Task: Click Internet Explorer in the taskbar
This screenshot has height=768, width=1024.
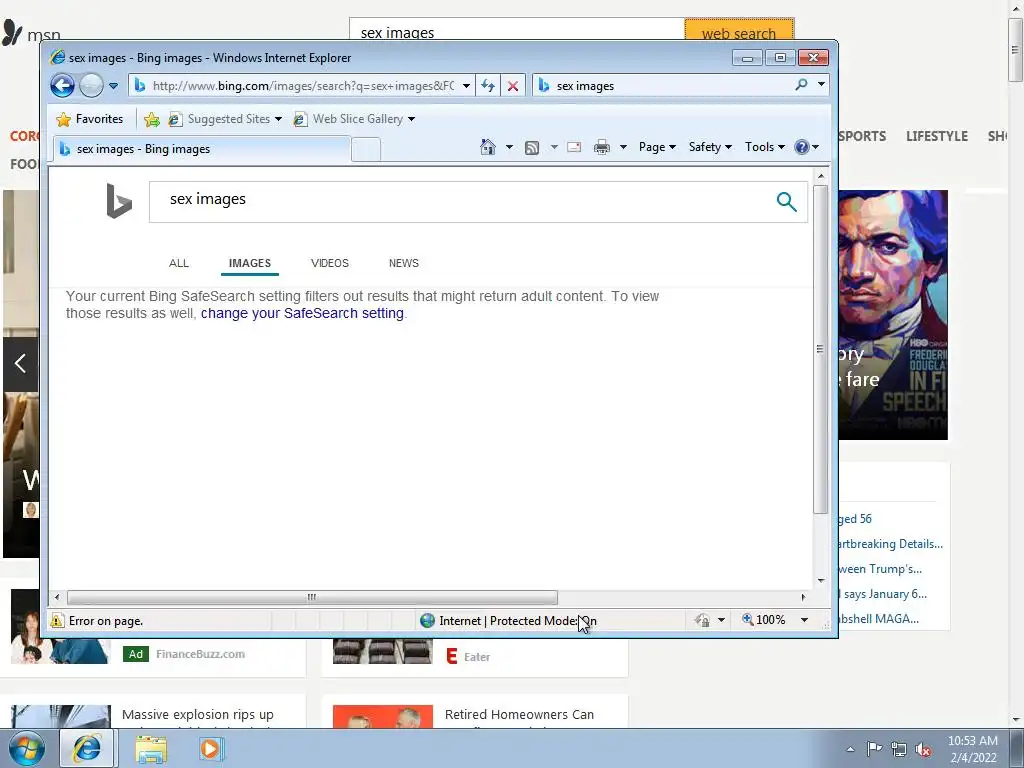Action: 87,748
